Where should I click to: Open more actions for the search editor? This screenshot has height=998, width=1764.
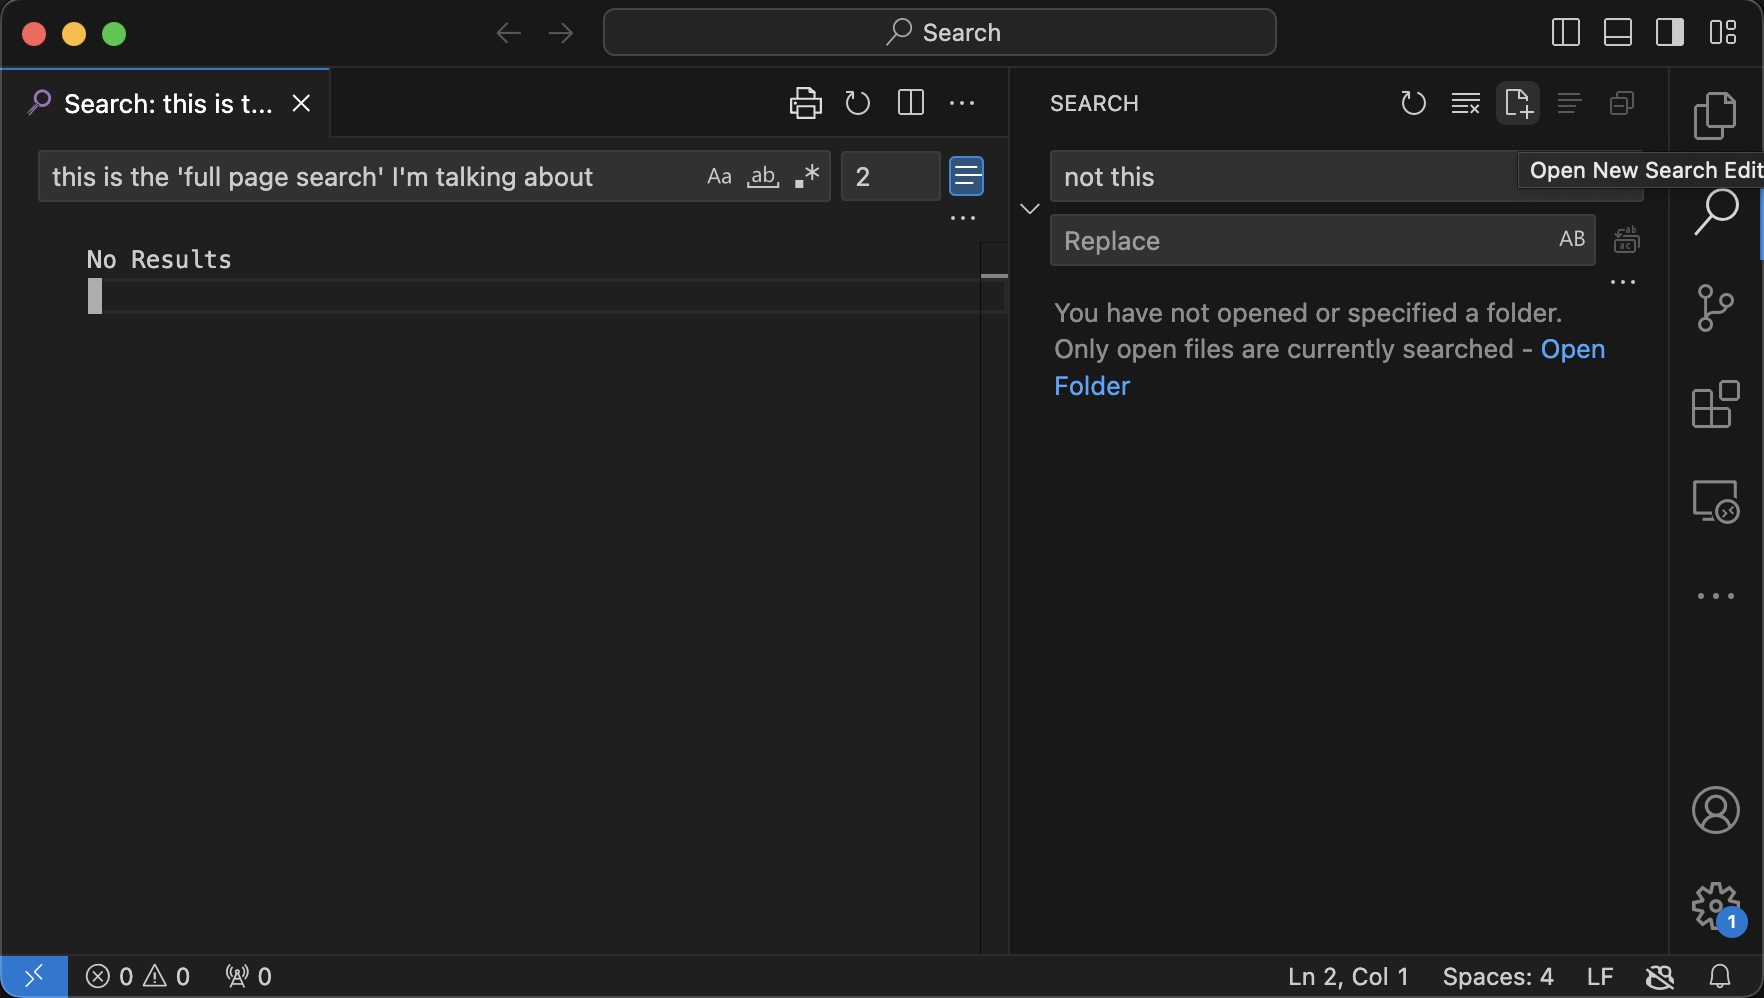[962, 103]
